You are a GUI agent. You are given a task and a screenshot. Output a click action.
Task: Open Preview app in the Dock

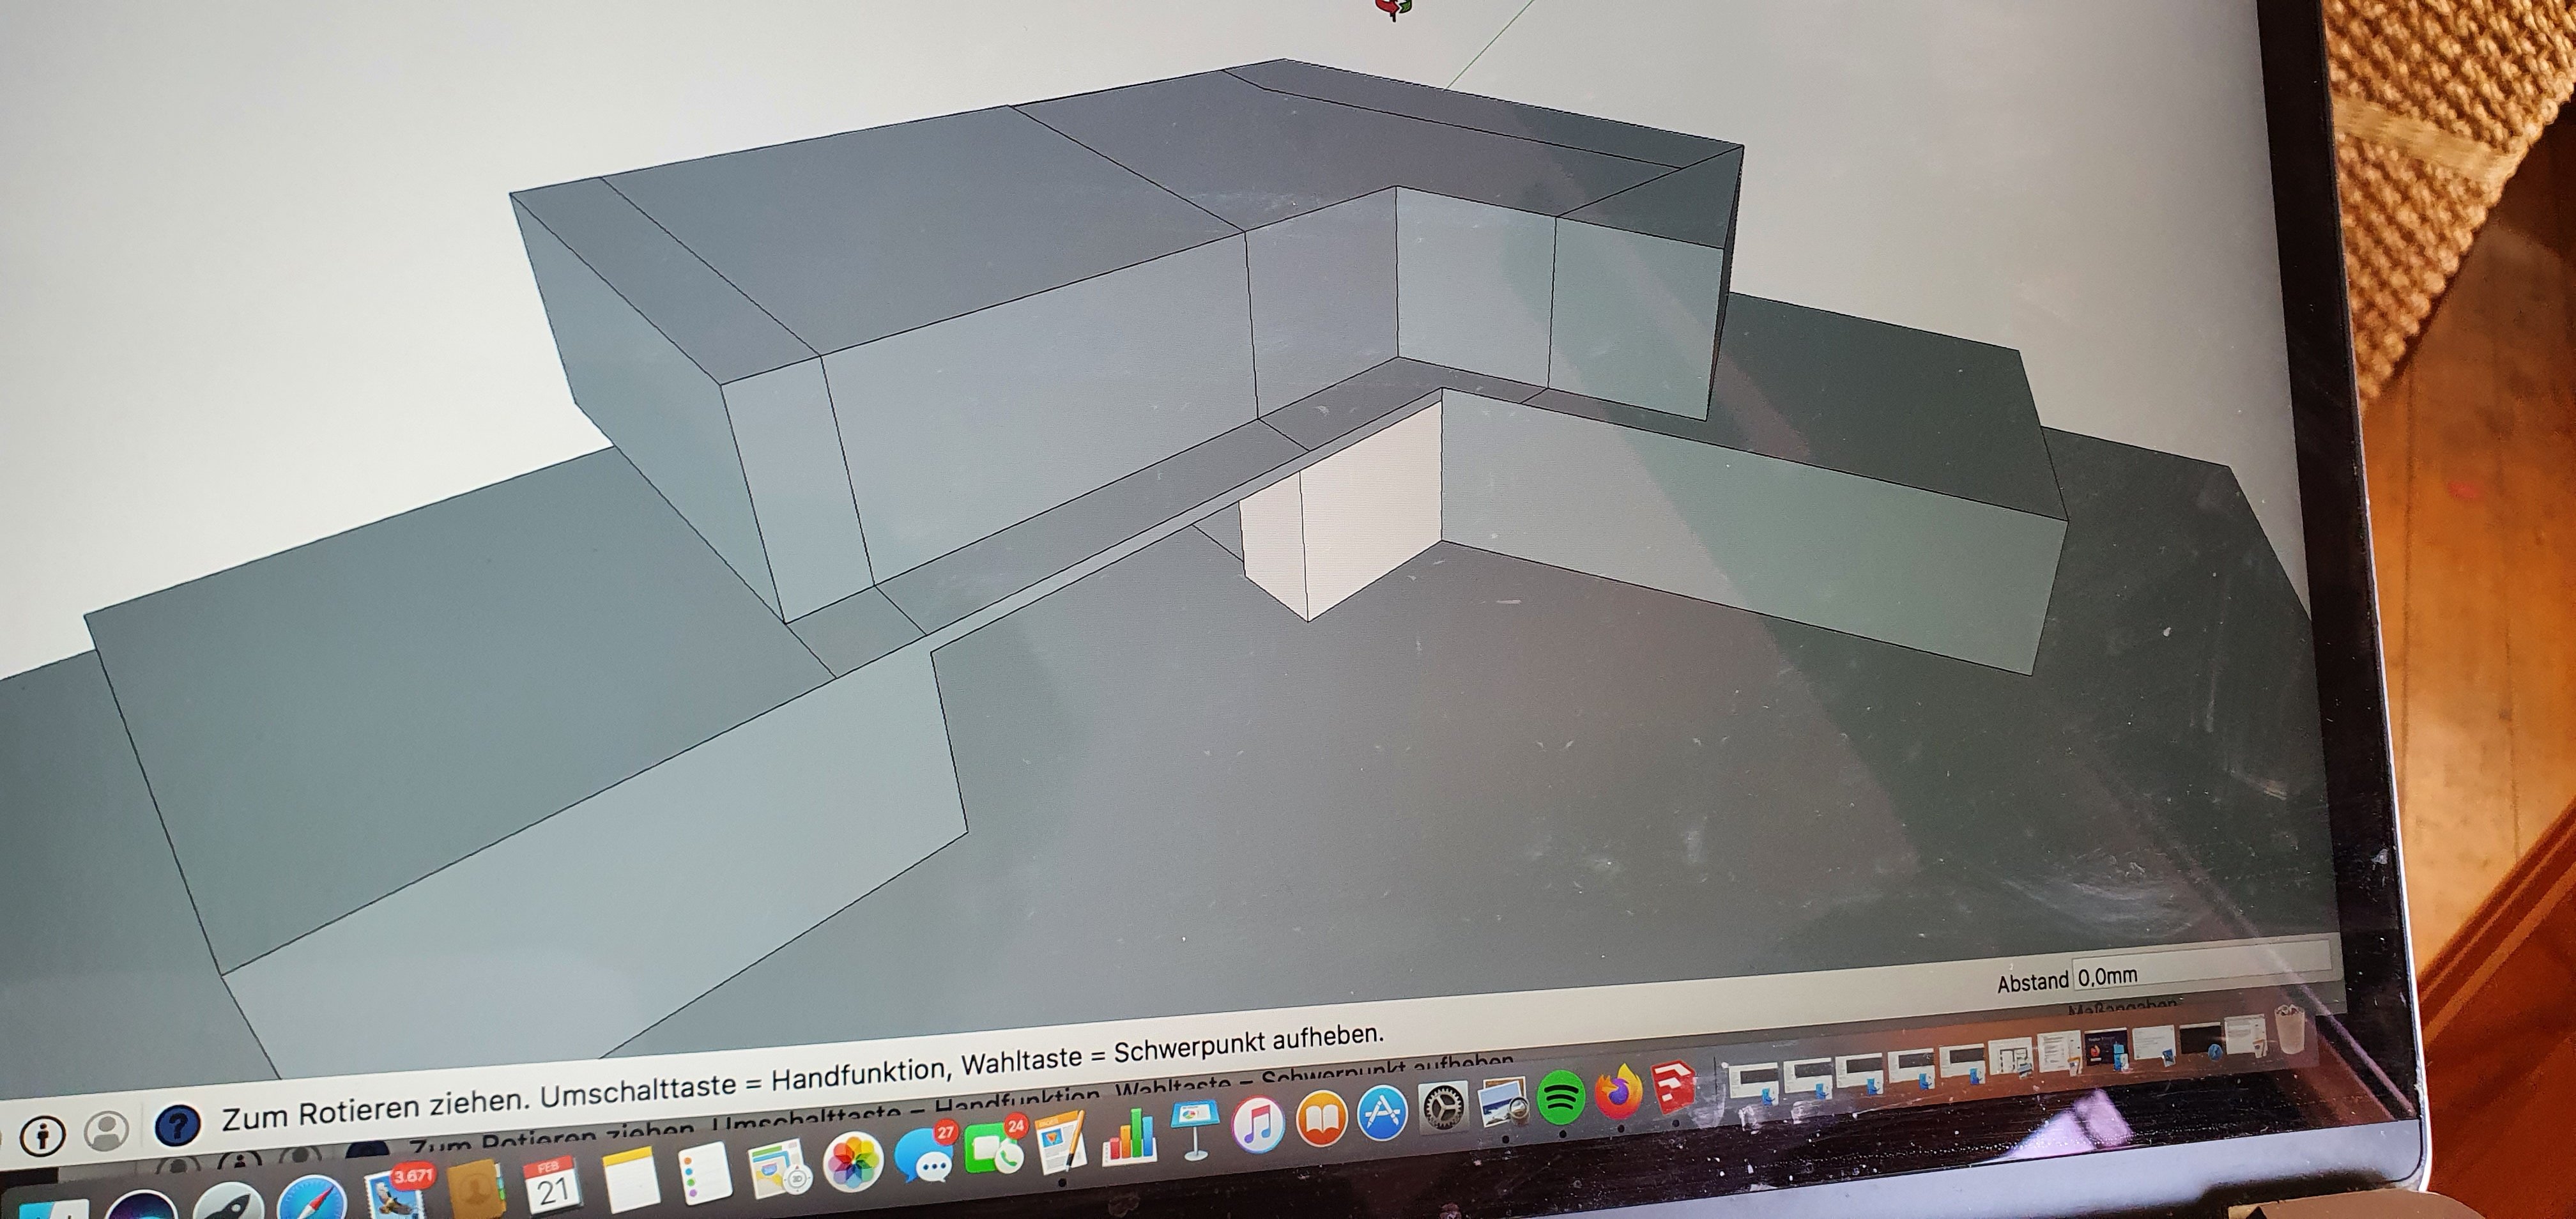click(1502, 1102)
